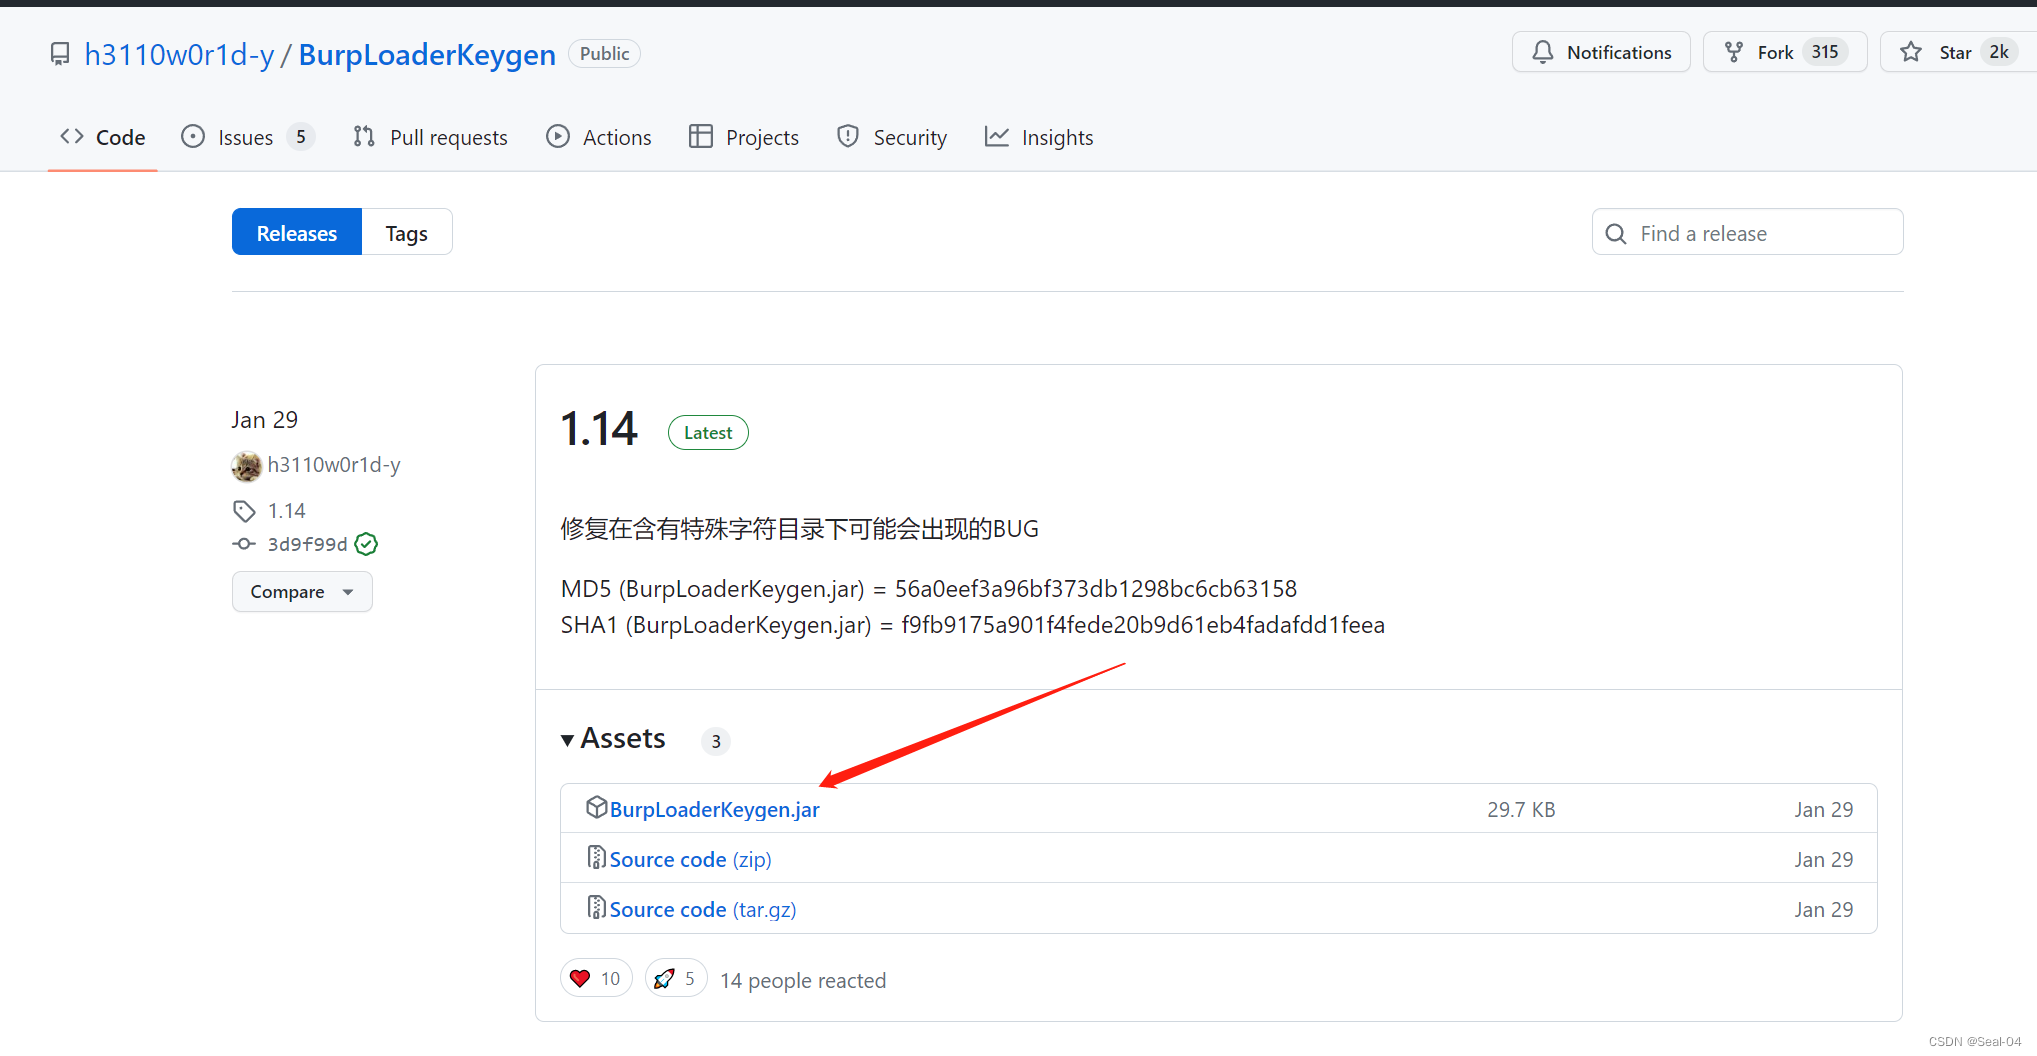Click the SHA1 hash line text

[x=973, y=625]
